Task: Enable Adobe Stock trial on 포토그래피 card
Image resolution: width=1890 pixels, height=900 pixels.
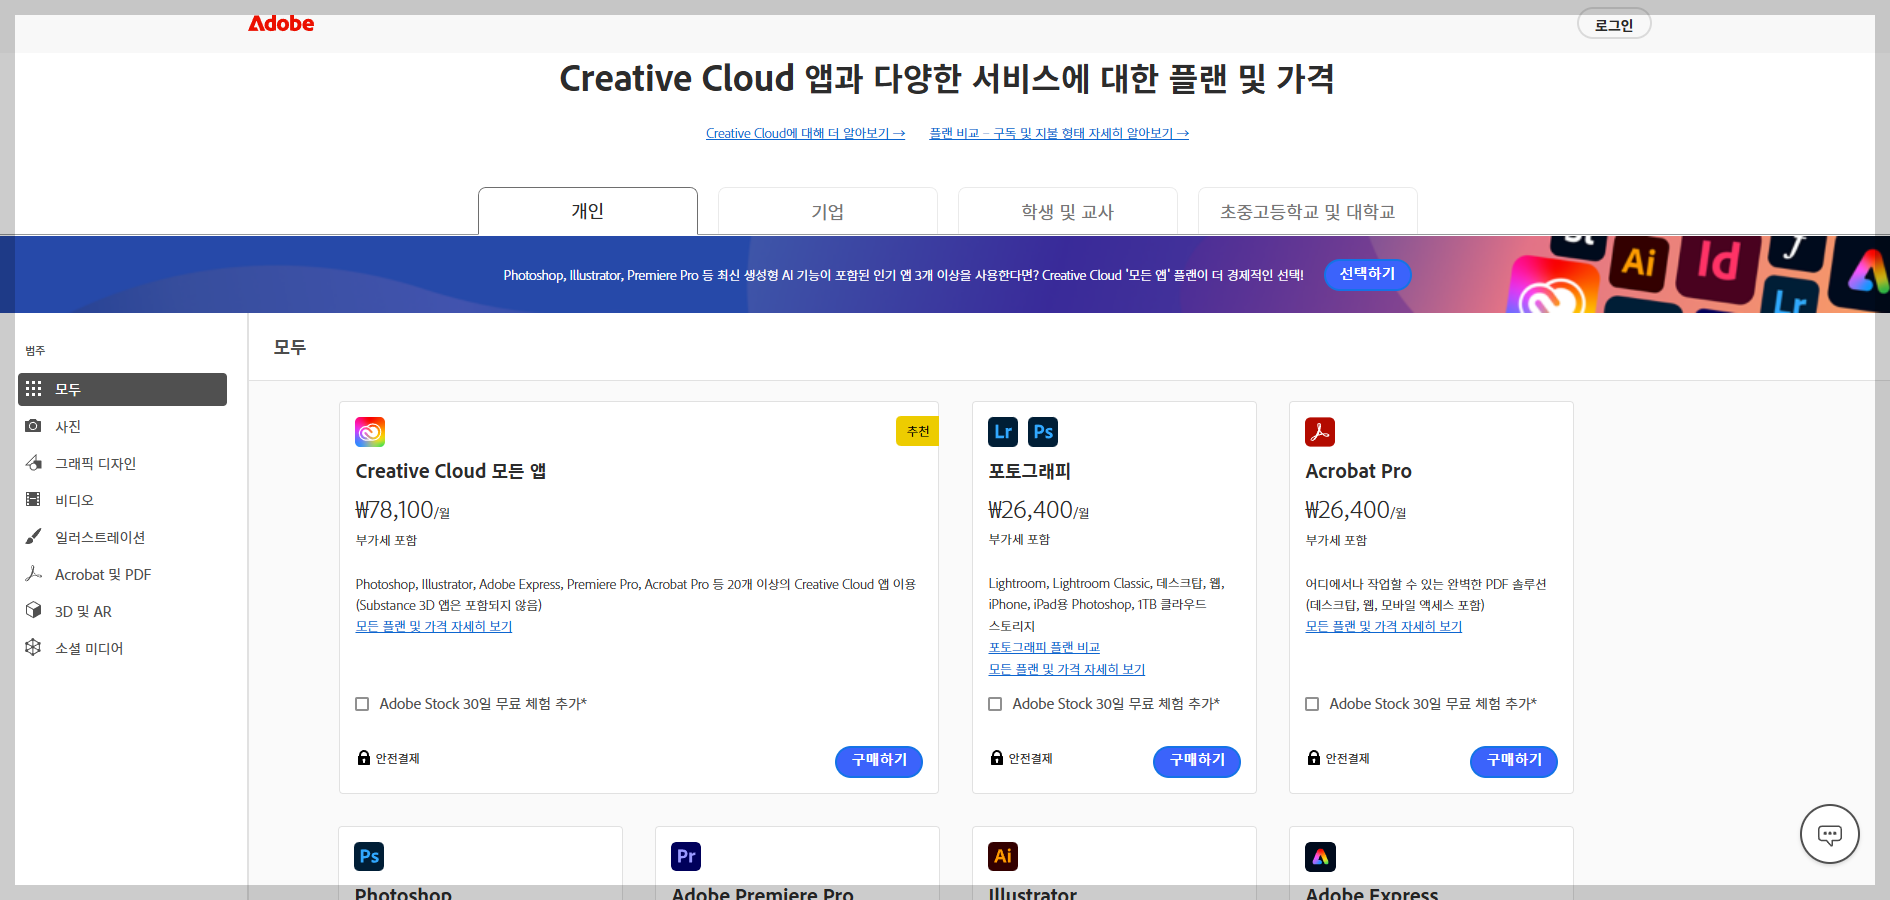Action: 995,704
